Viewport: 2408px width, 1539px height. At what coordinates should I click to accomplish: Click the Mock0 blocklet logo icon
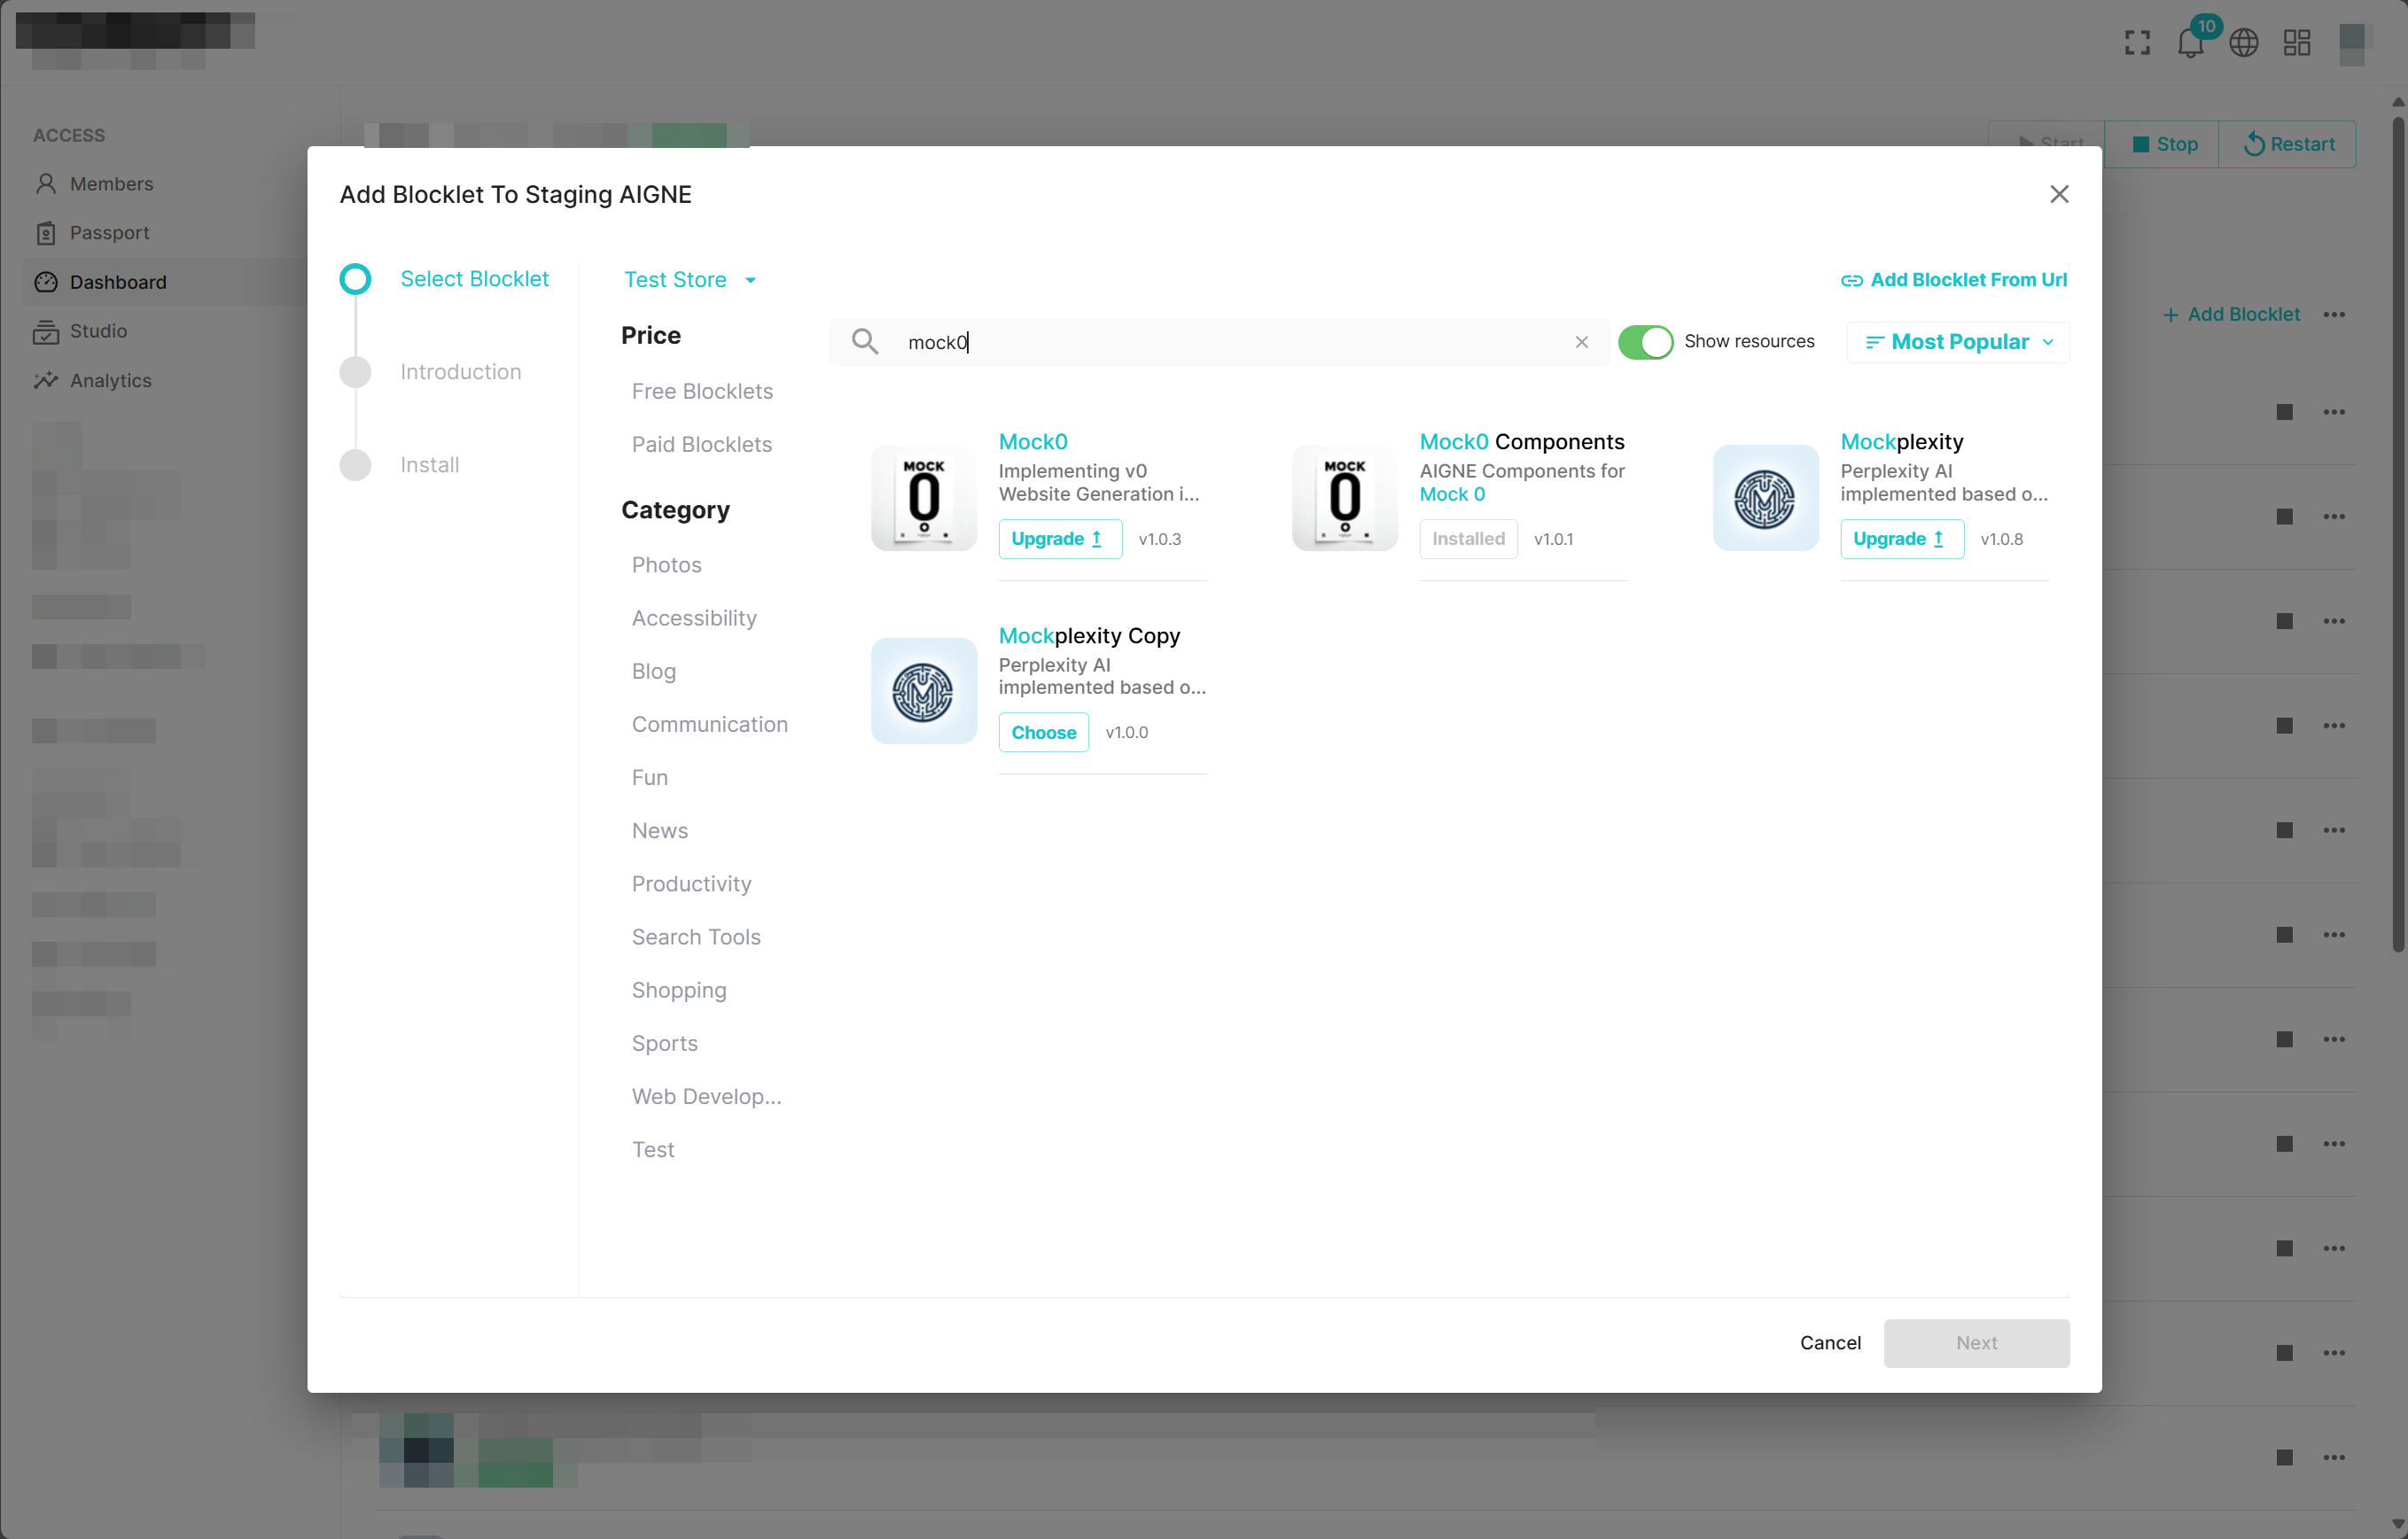923,497
